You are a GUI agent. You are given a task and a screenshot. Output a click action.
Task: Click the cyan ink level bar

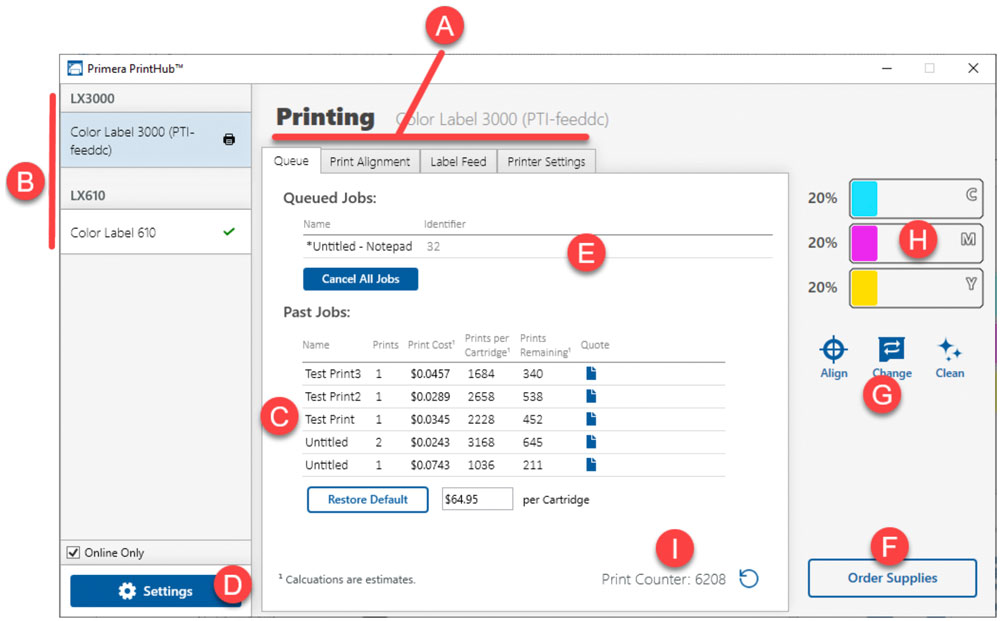tap(916, 198)
